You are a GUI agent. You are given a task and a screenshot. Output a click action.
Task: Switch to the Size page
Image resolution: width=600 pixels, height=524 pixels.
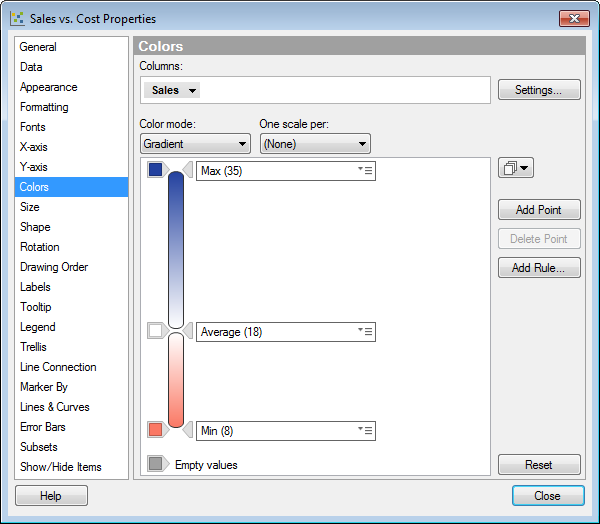coord(72,207)
